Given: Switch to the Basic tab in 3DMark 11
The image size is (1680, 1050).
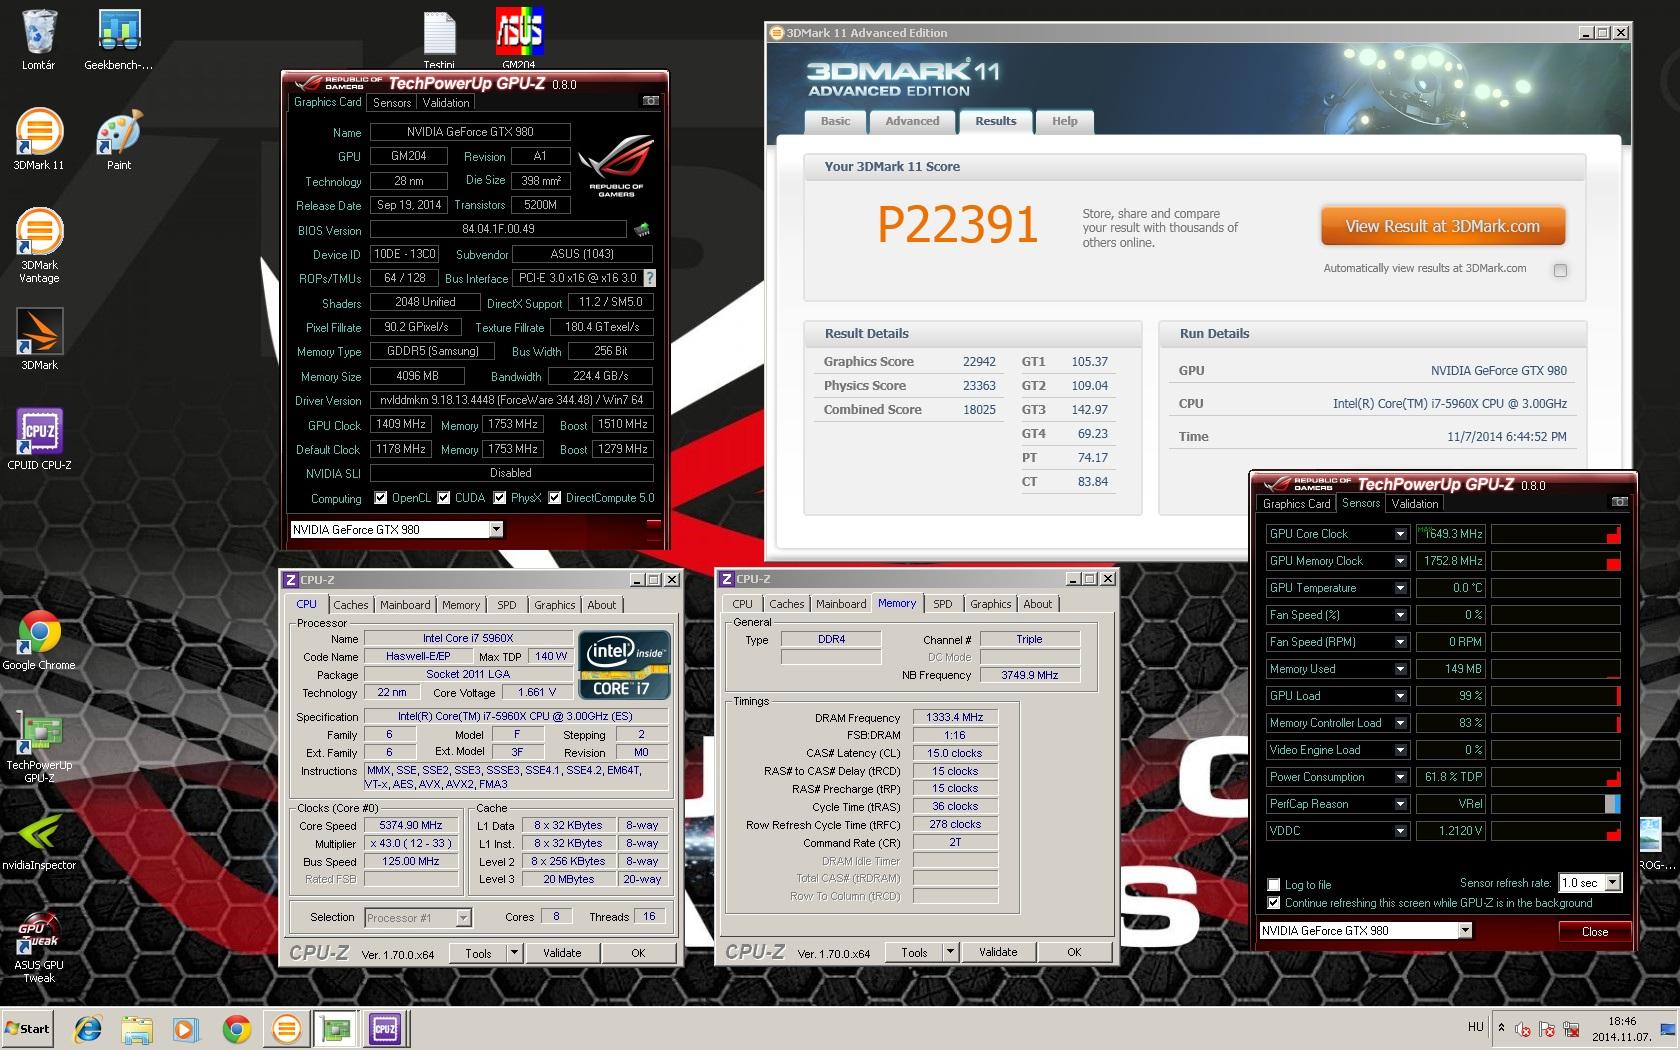Looking at the screenshot, I should click(x=835, y=121).
